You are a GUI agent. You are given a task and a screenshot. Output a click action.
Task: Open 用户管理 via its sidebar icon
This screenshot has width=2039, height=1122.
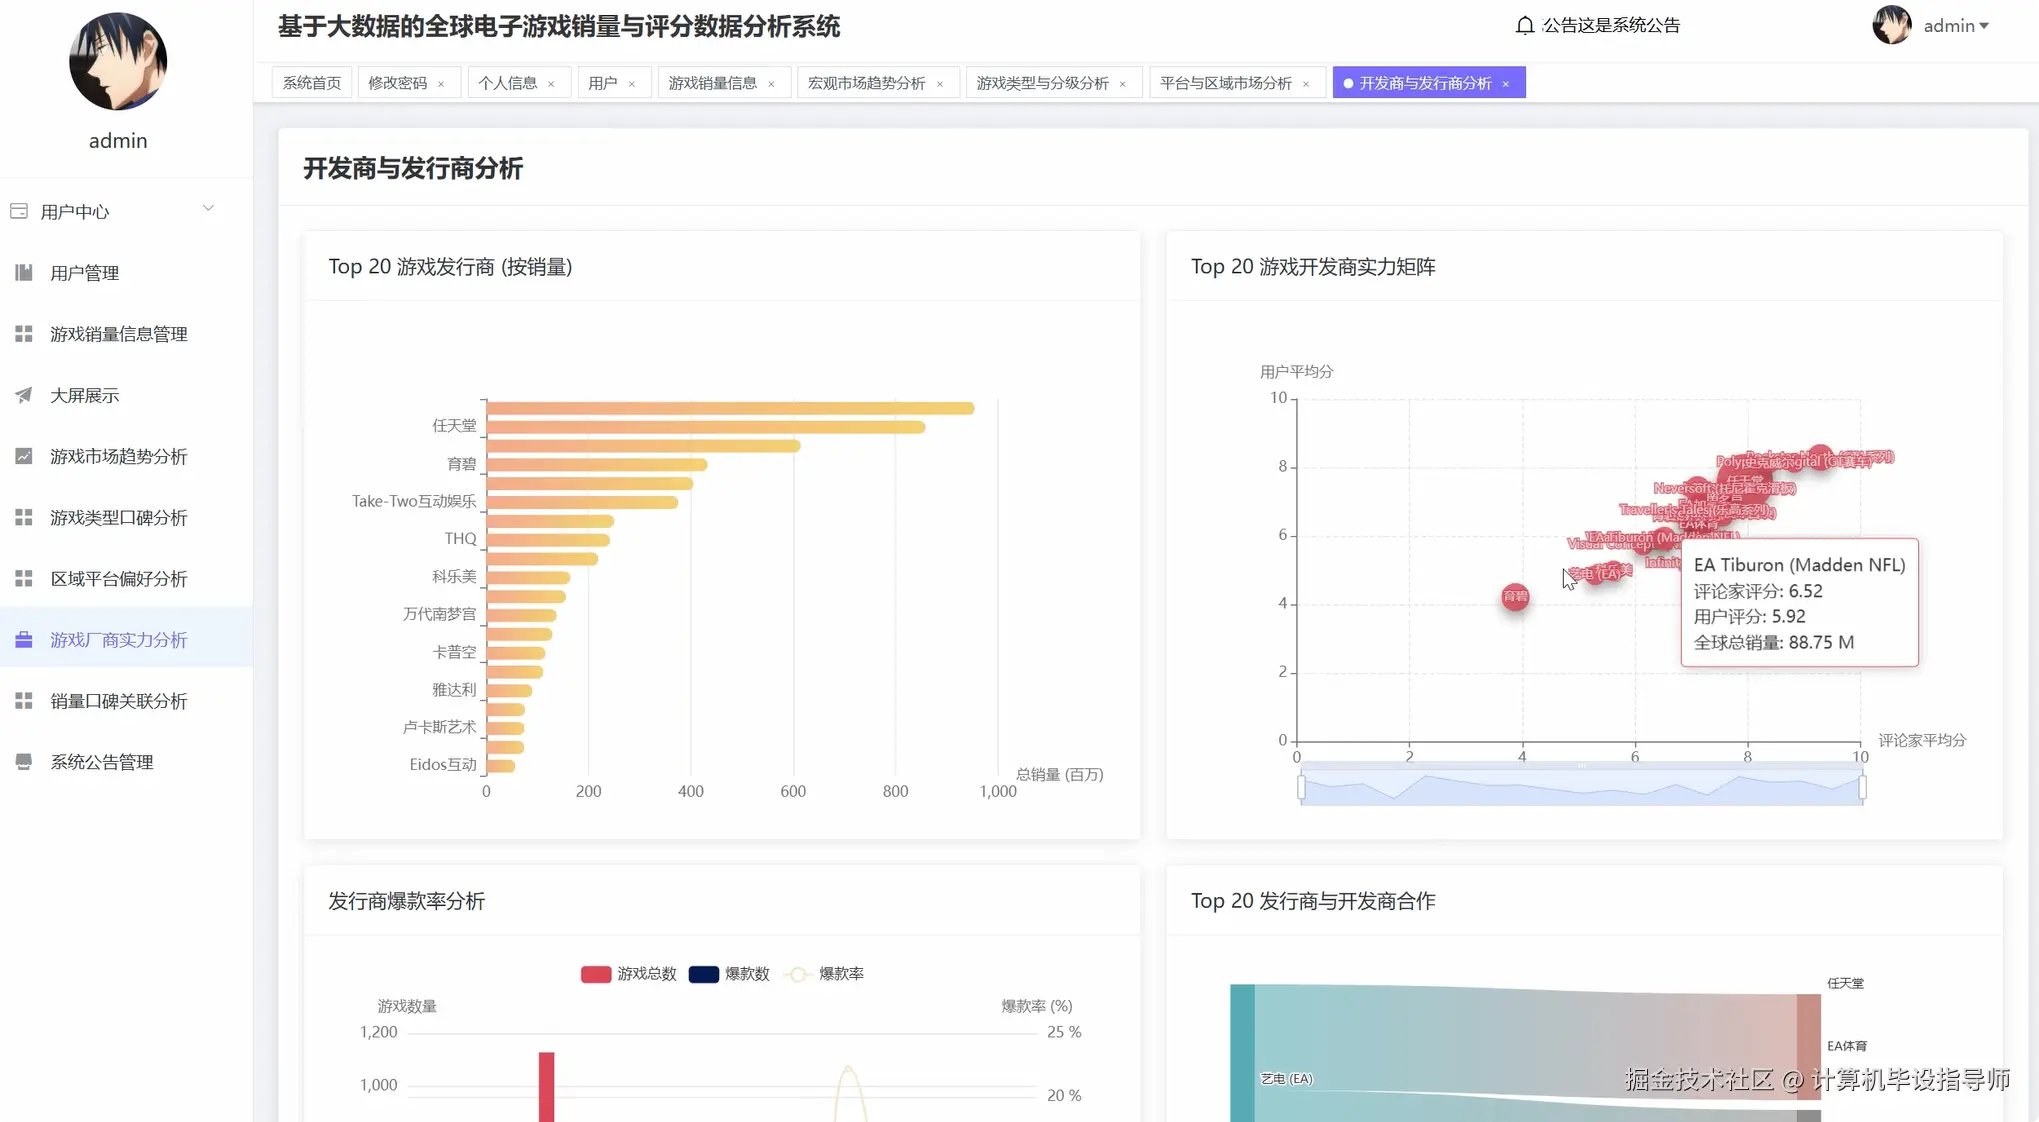[x=24, y=272]
